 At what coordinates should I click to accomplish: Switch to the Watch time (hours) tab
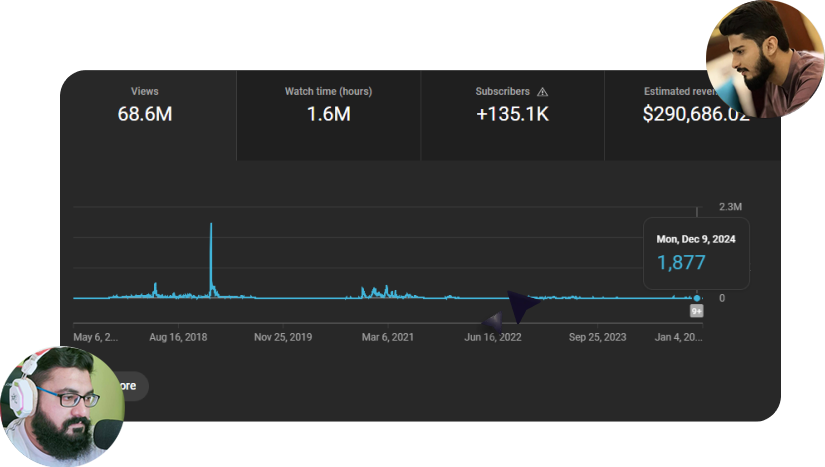[x=328, y=104]
